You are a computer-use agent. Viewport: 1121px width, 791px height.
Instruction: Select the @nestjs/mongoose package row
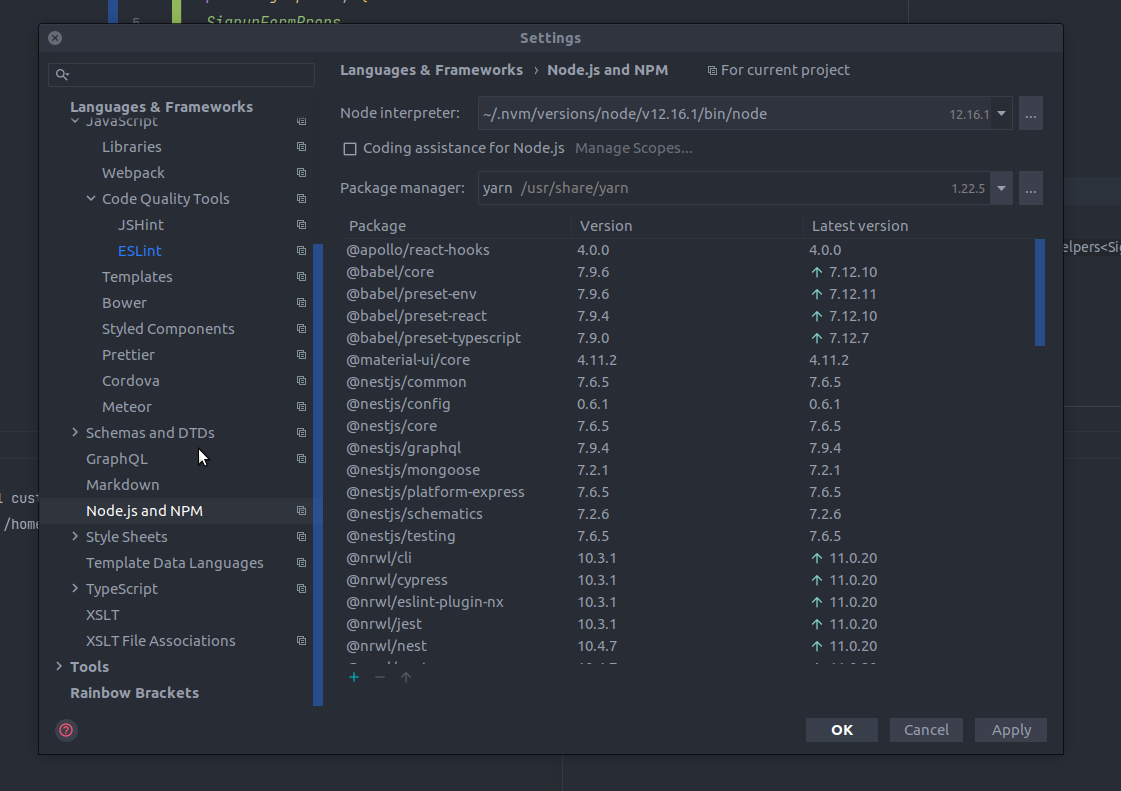click(x=687, y=470)
